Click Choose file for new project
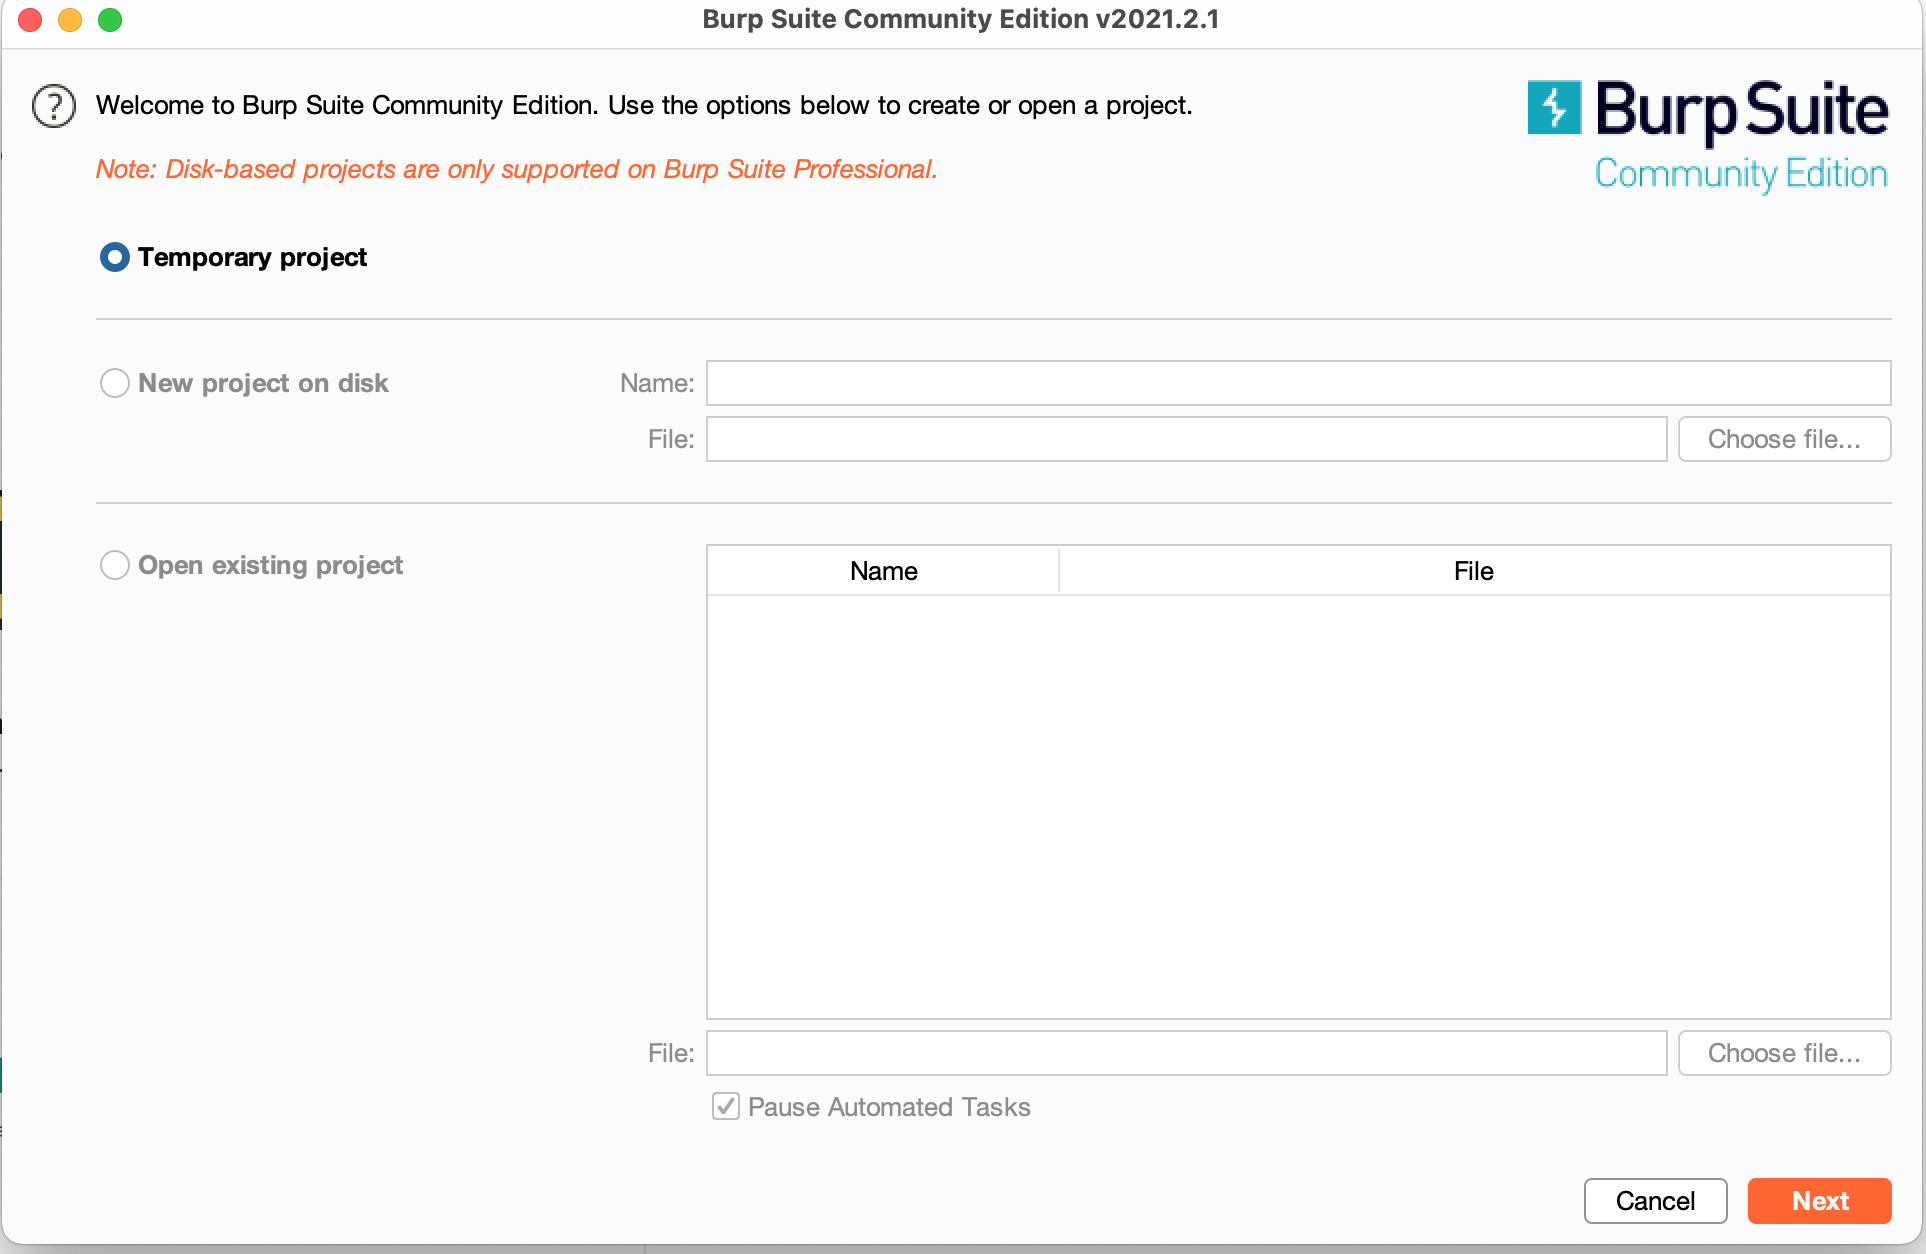Viewport: 1926px width, 1254px height. [x=1783, y=439]
